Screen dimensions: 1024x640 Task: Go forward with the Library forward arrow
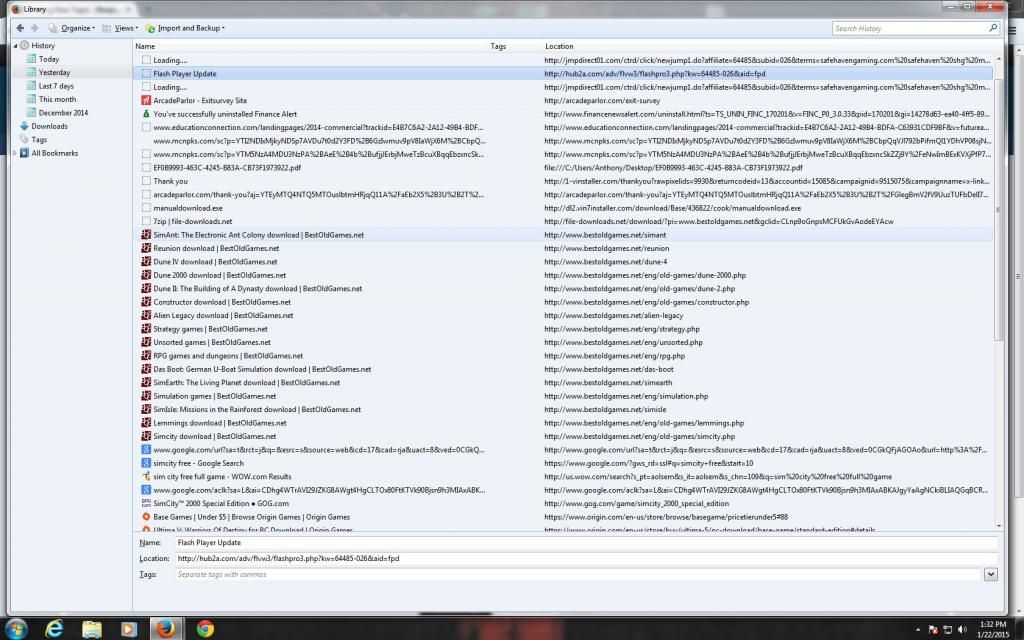pyautogui.click(x=35, y=28)
